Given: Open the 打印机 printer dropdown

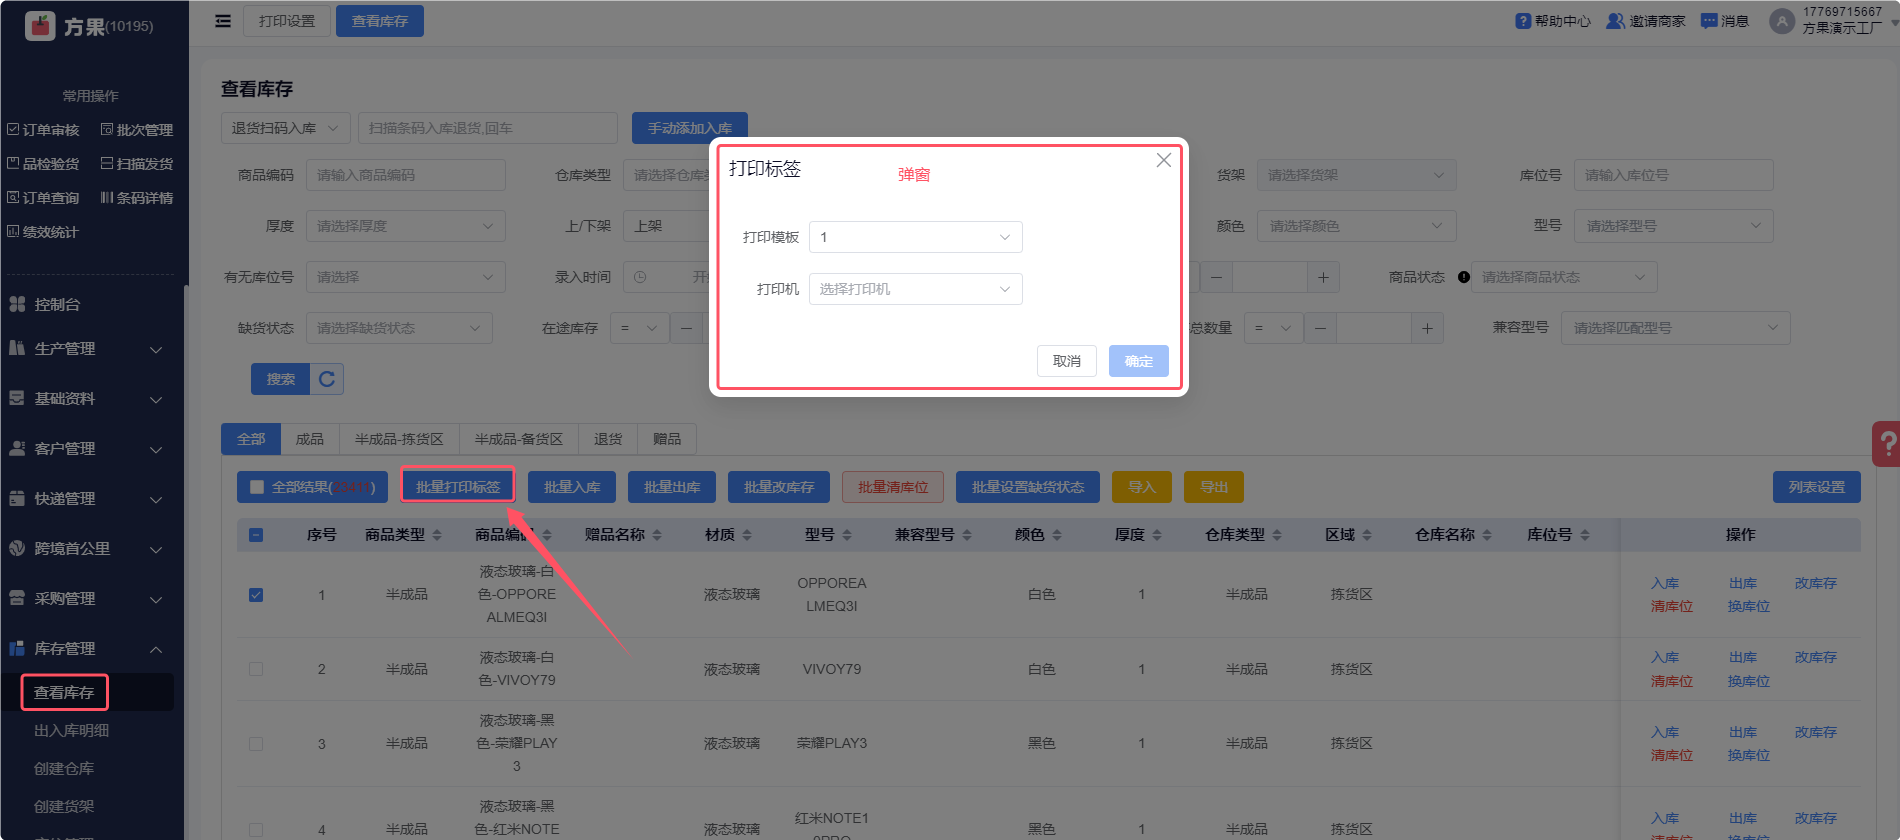Looking at the screenshot, I should click(x=915, y=289).
